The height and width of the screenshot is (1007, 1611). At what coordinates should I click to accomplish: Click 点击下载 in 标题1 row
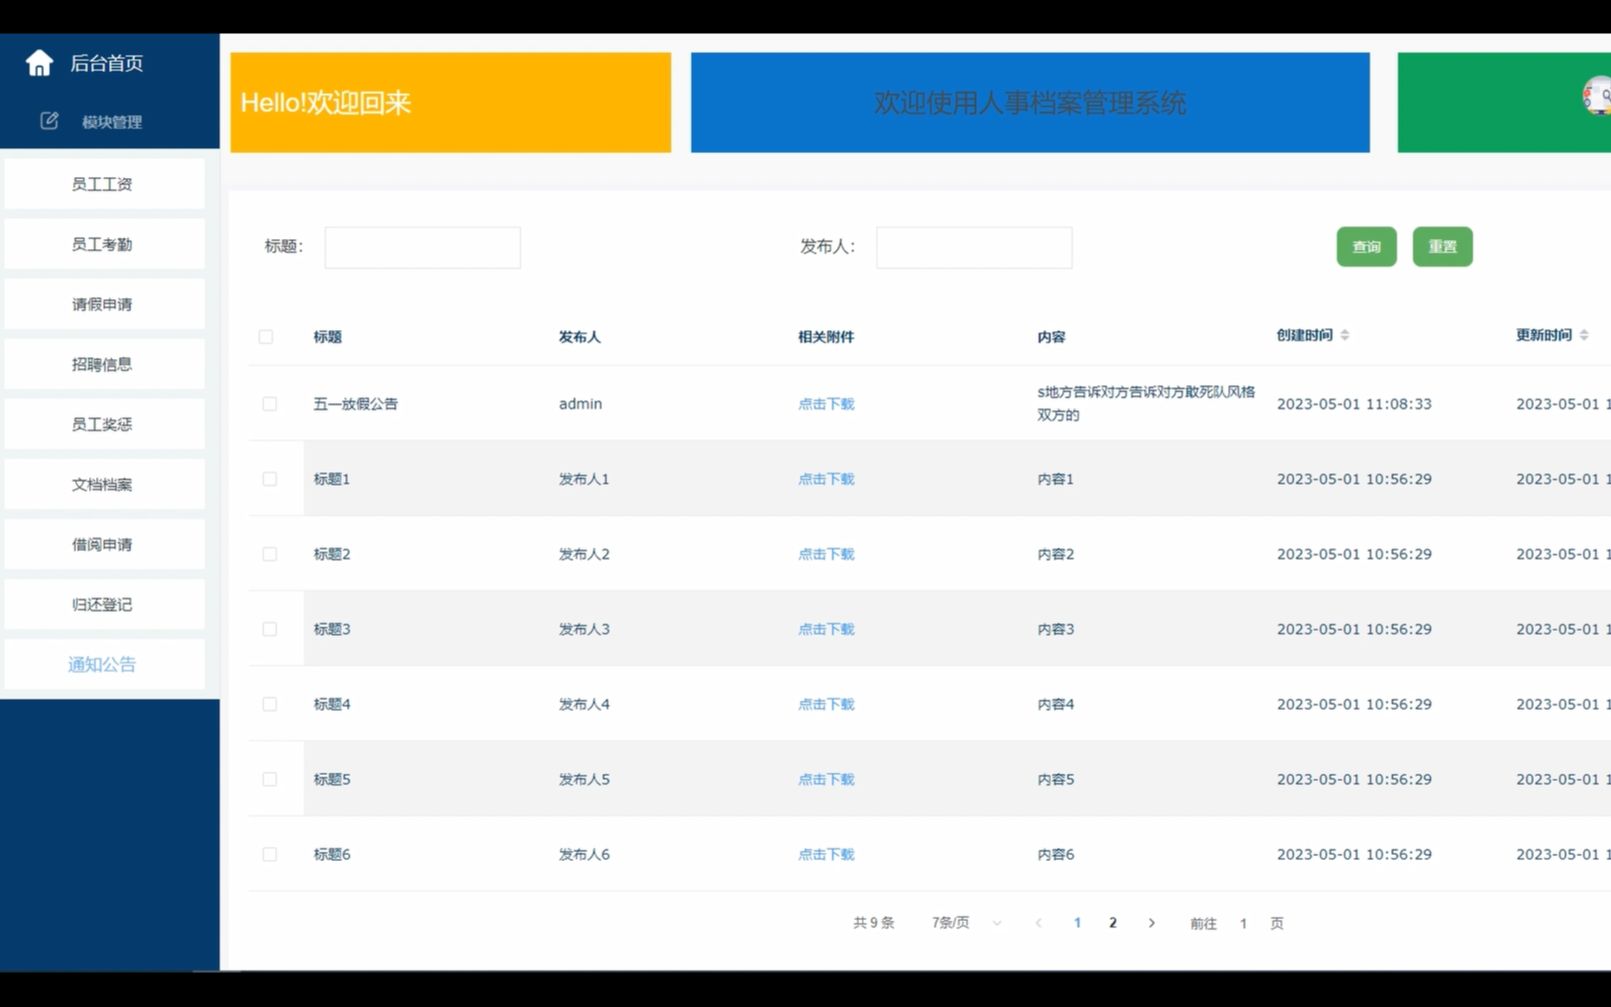click(826, 479)
